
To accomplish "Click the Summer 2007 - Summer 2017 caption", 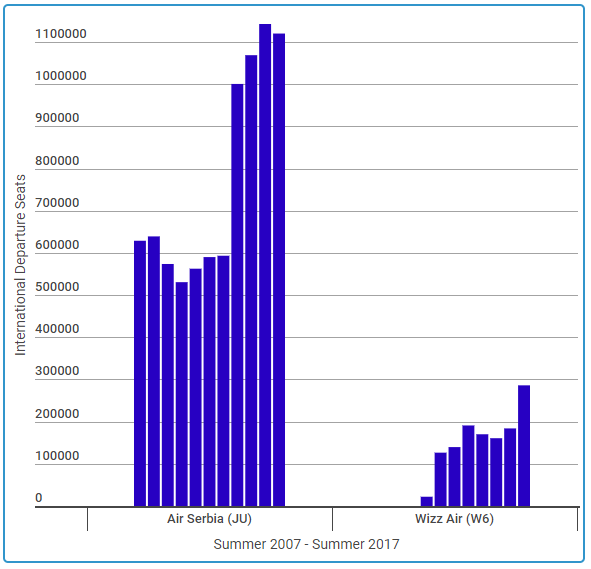I will (306, 544).
